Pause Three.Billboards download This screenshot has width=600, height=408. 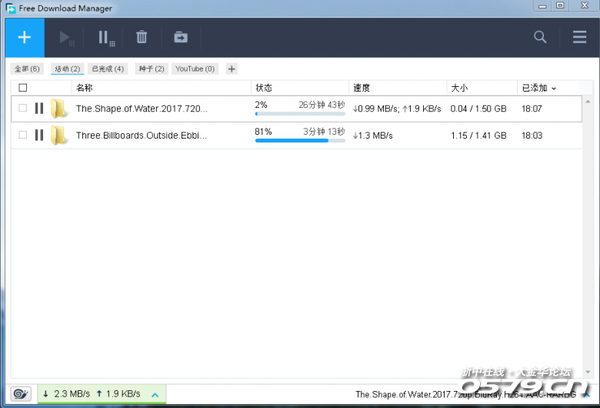pyautogui.click(x=39, y=136)
